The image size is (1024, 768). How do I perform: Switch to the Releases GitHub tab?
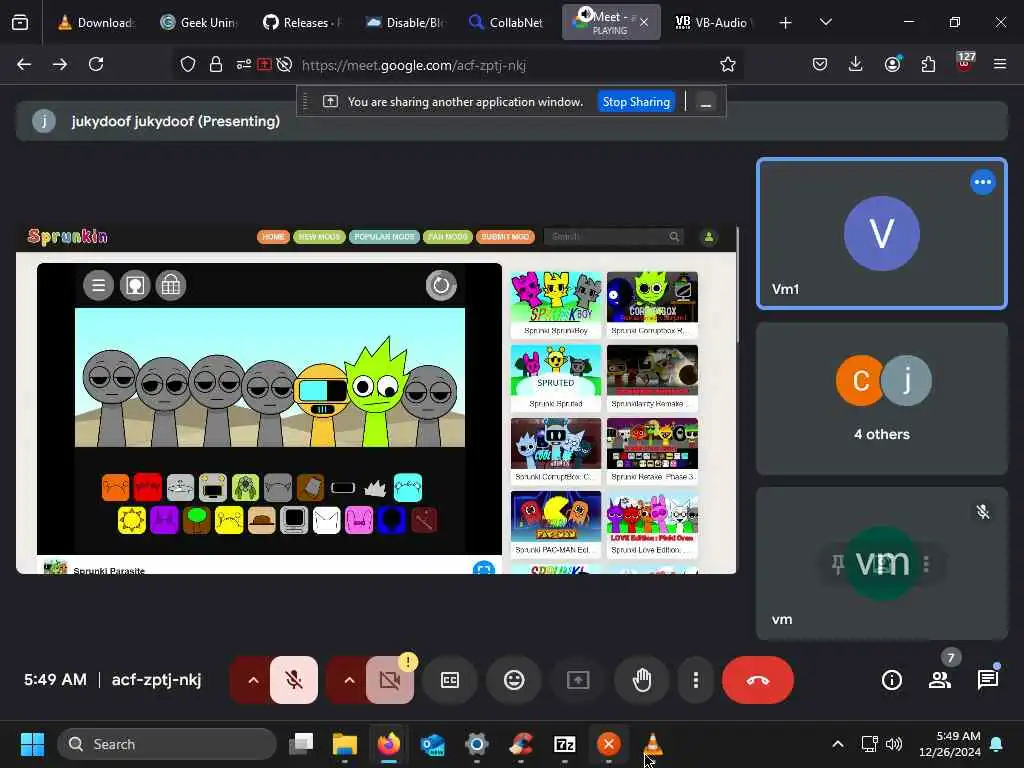[301, 22]
